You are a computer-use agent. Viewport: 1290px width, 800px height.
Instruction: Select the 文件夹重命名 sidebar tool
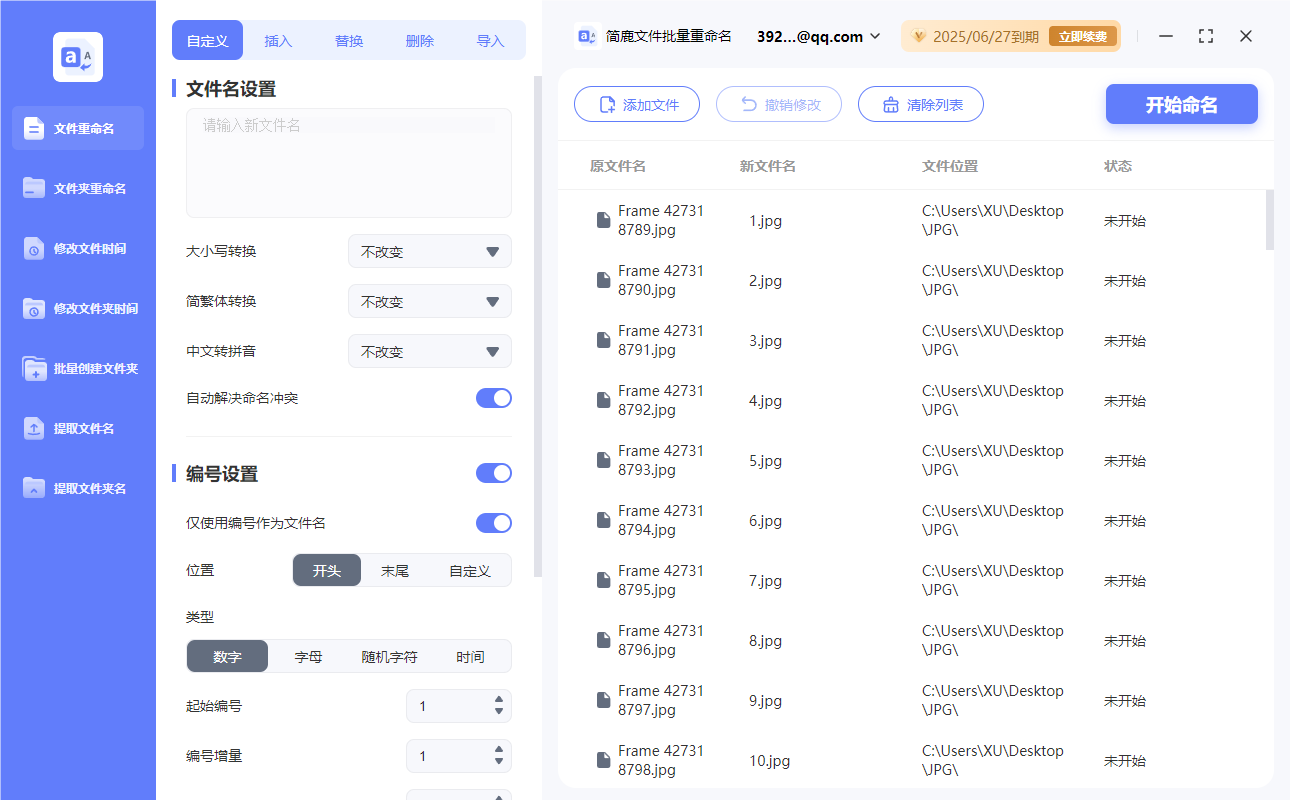(77, 188)
